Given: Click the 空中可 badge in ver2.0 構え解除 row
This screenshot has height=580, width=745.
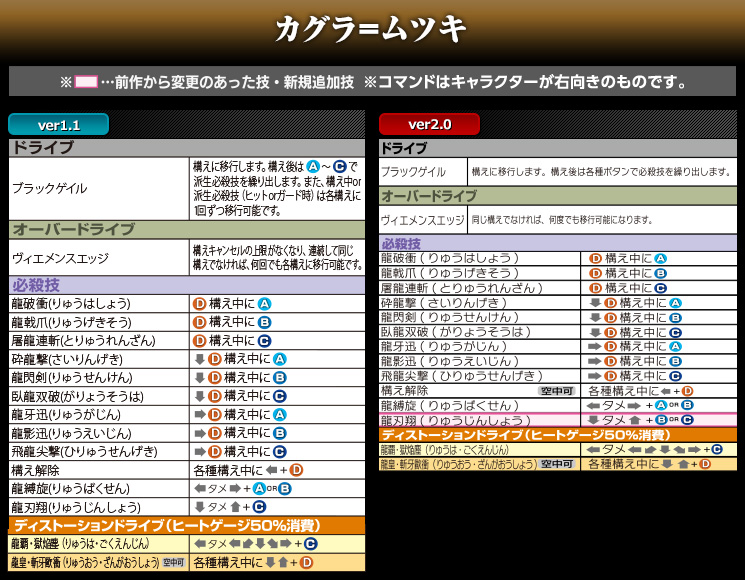Looking at the screenshot, I should (557, 391).
